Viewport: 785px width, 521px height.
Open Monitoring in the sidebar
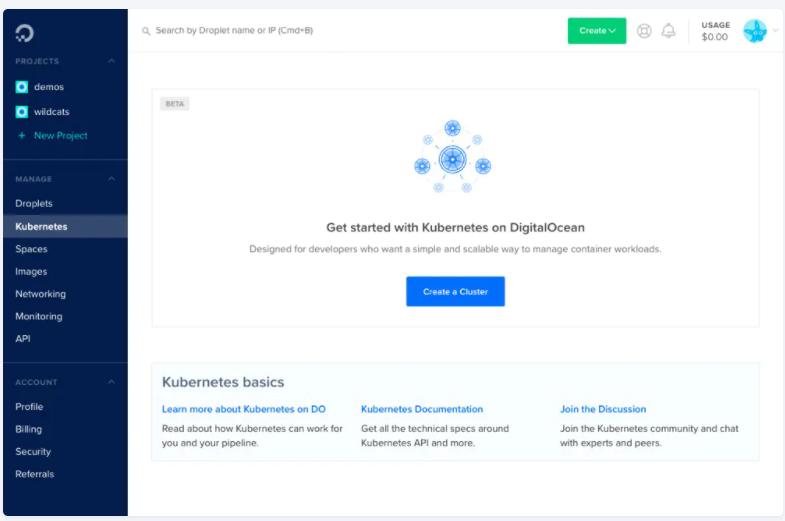point(39,316)
